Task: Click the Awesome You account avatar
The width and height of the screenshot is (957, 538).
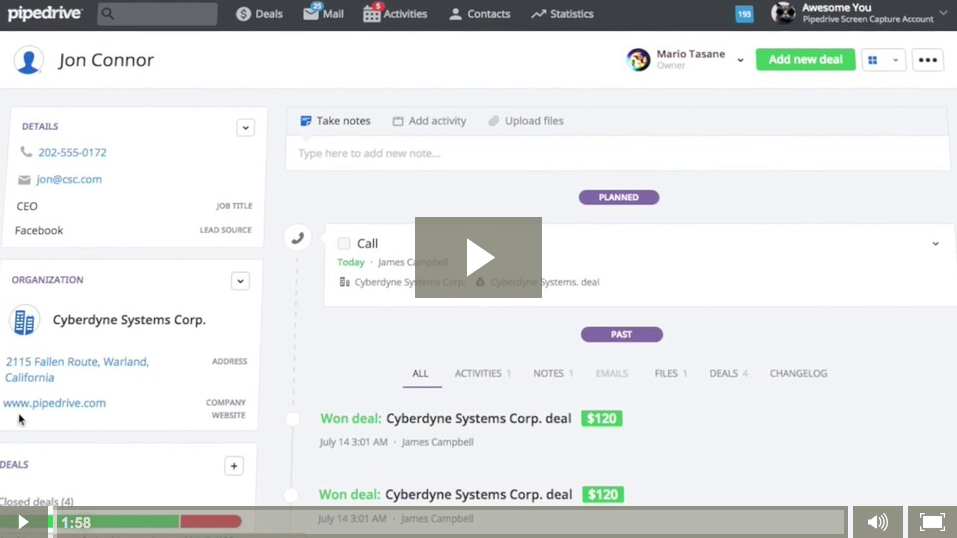Action: click(783, 13)
